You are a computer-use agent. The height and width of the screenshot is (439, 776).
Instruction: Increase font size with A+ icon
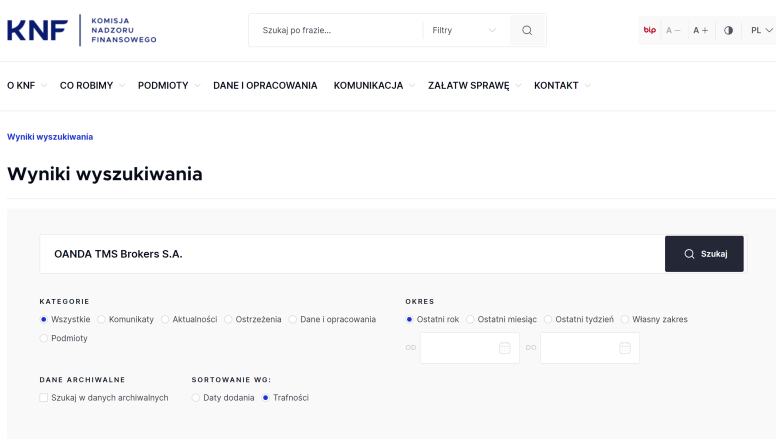point(701,30)
